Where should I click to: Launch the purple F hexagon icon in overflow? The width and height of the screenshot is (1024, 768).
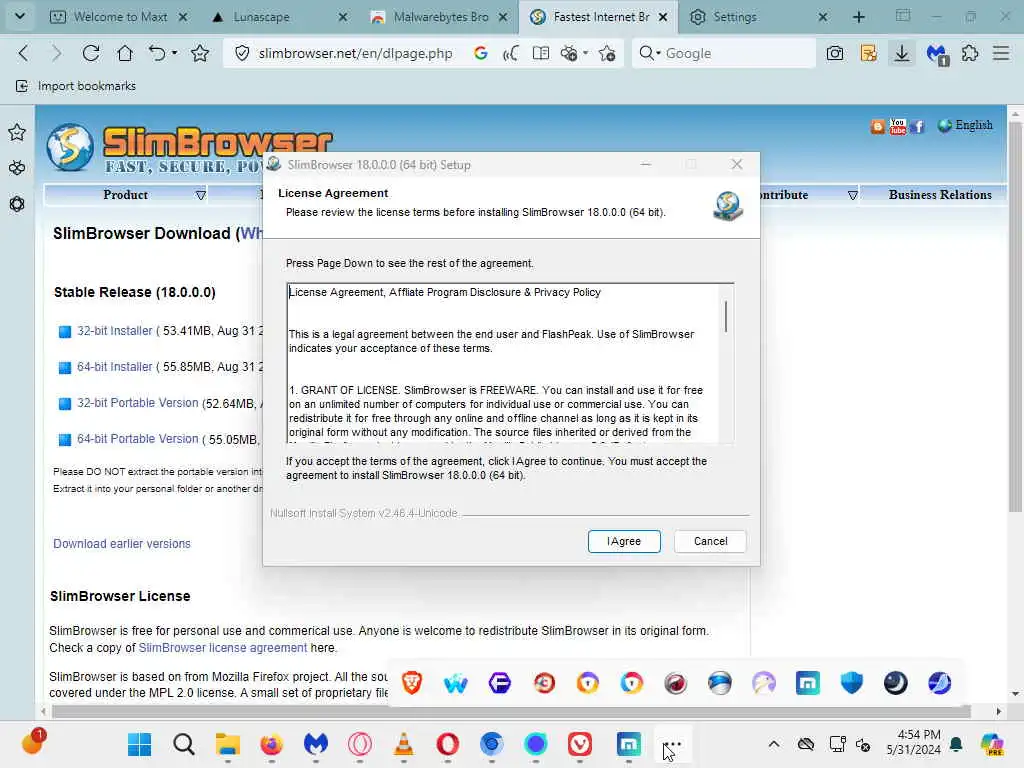pyautogui.click(x=500, y=683)
